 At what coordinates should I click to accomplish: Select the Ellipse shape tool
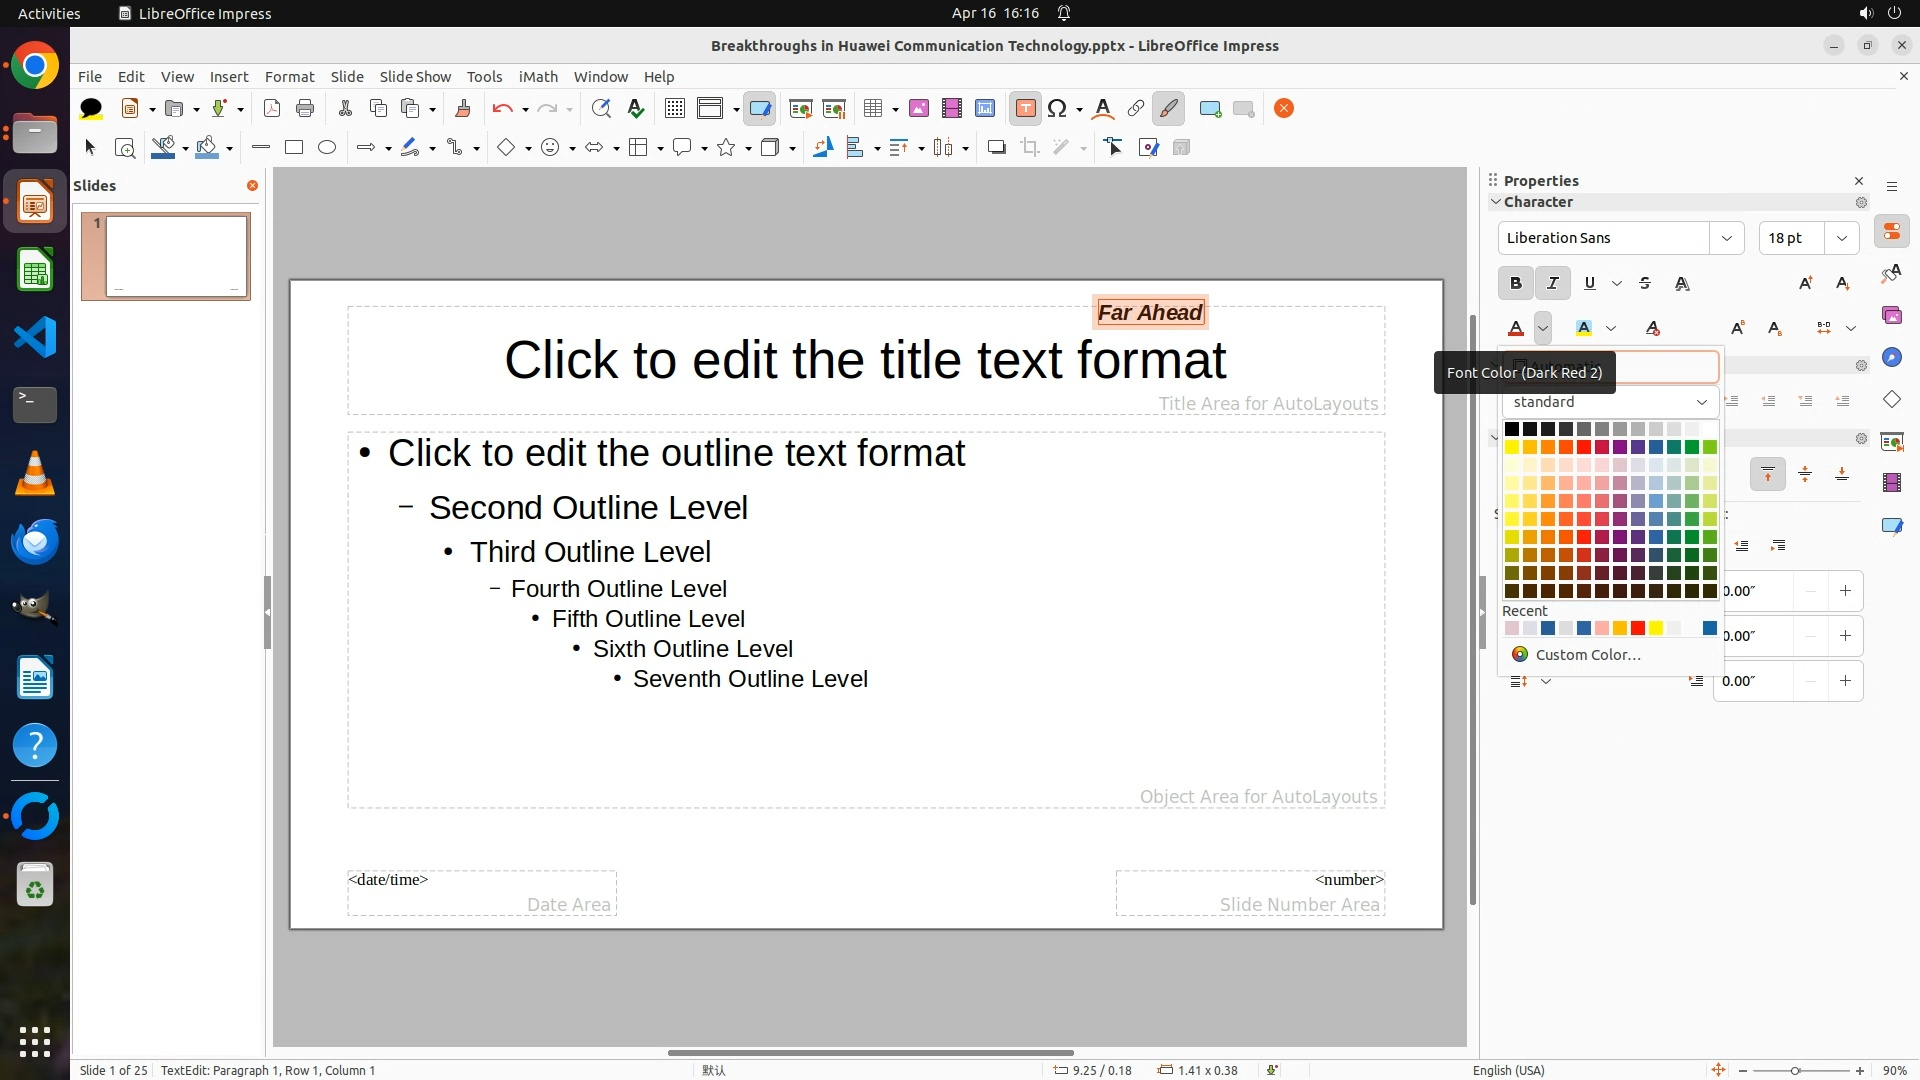(327, 148)
